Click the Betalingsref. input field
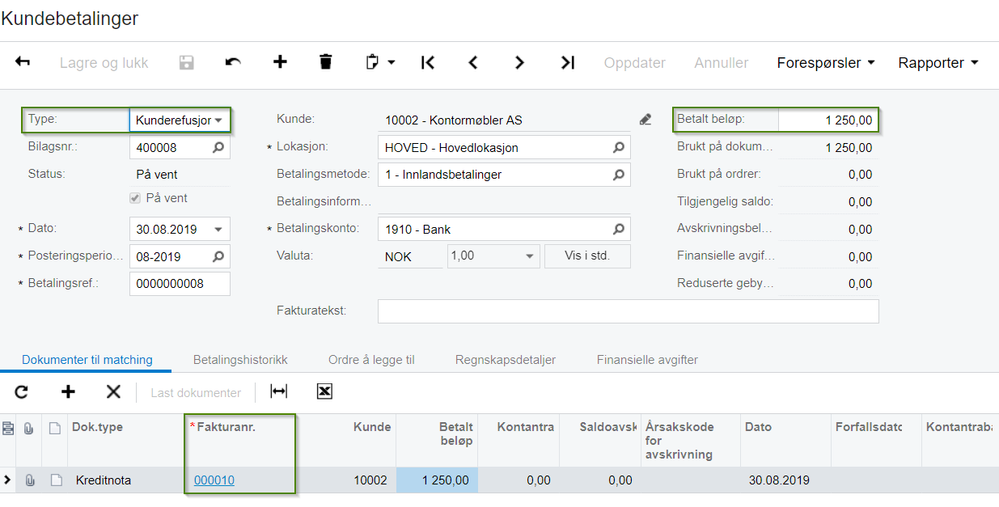The width and height of the screenshot is (999, 507). tap(180, 284)
